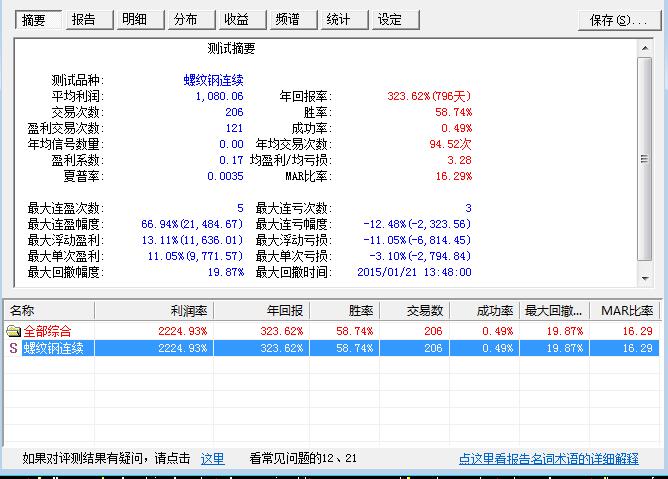This screenshot has height=479, width=668.
Task: Open the 频谱 tab
Action: [x=288, y=19]
